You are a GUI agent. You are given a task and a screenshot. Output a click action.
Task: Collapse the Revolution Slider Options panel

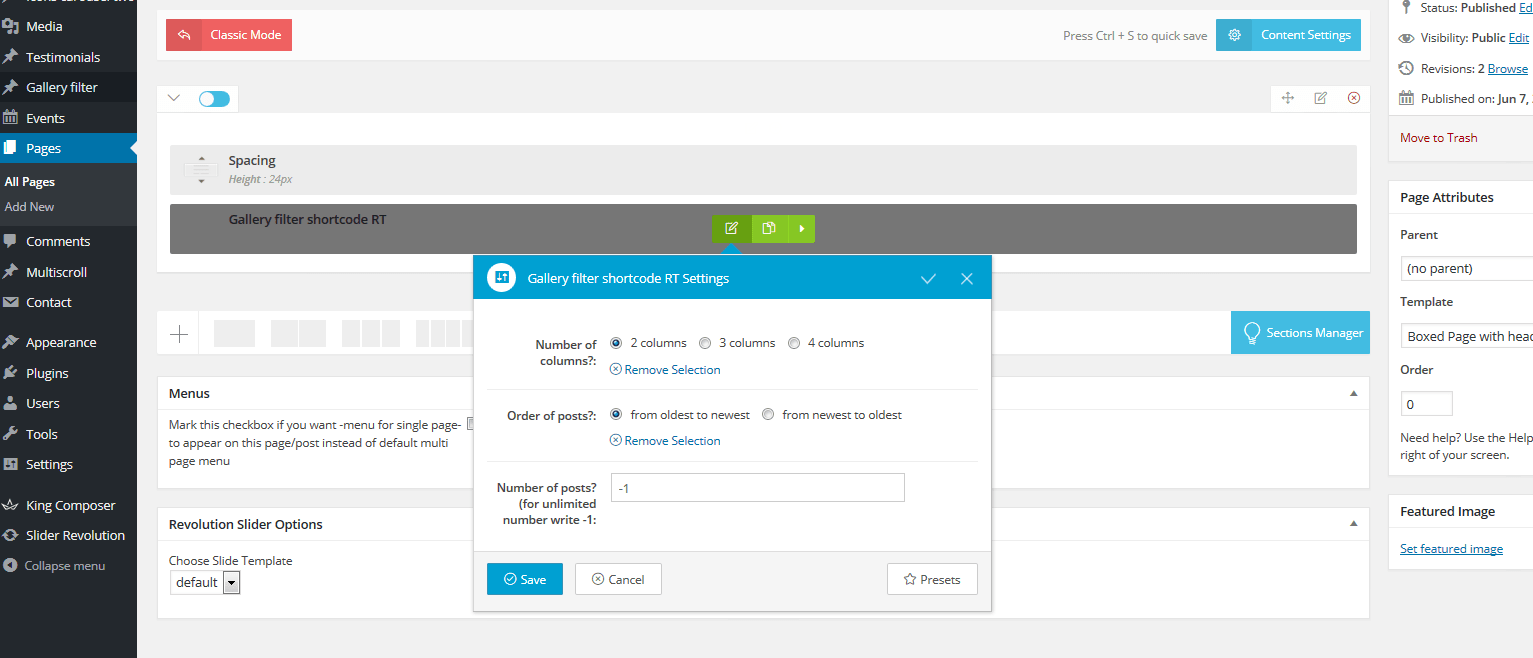tap(1354, 524)
